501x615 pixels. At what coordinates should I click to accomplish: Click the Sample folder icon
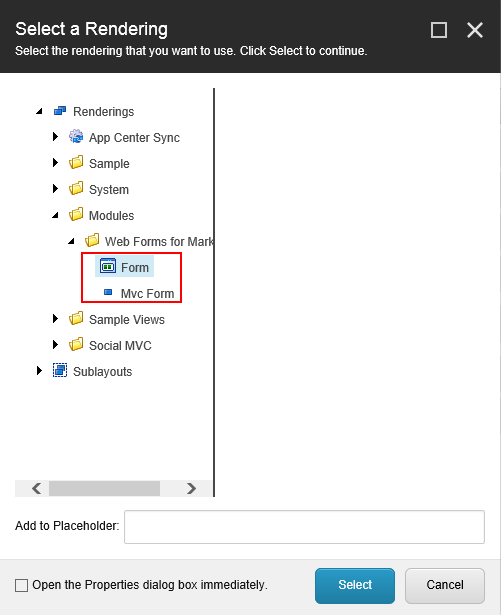tap(76, 163)
